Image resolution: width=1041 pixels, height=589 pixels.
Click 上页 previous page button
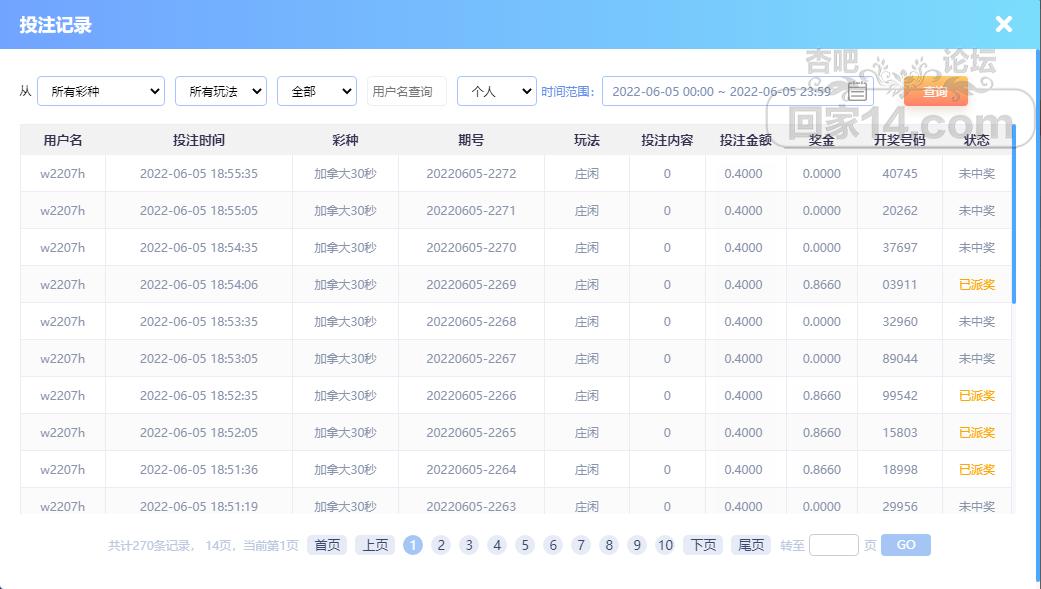pyautogui.click(x=375, y=545)
